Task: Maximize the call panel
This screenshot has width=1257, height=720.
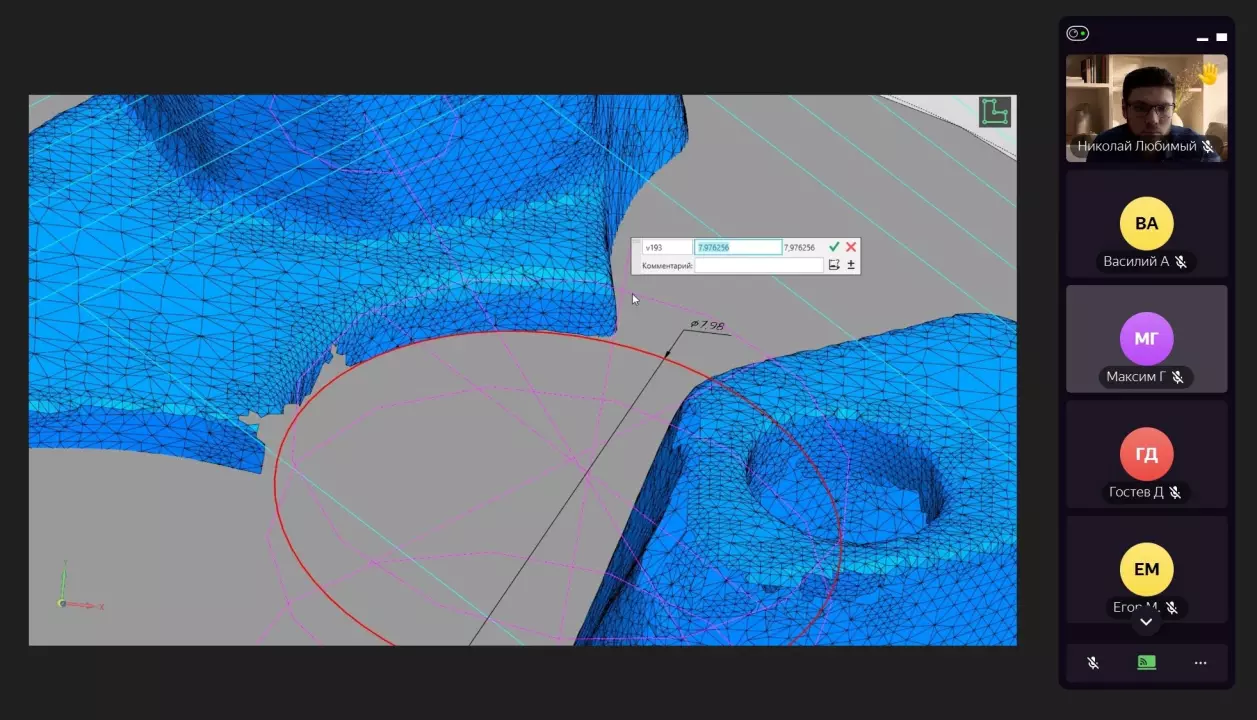Action: pos(1221,37)
